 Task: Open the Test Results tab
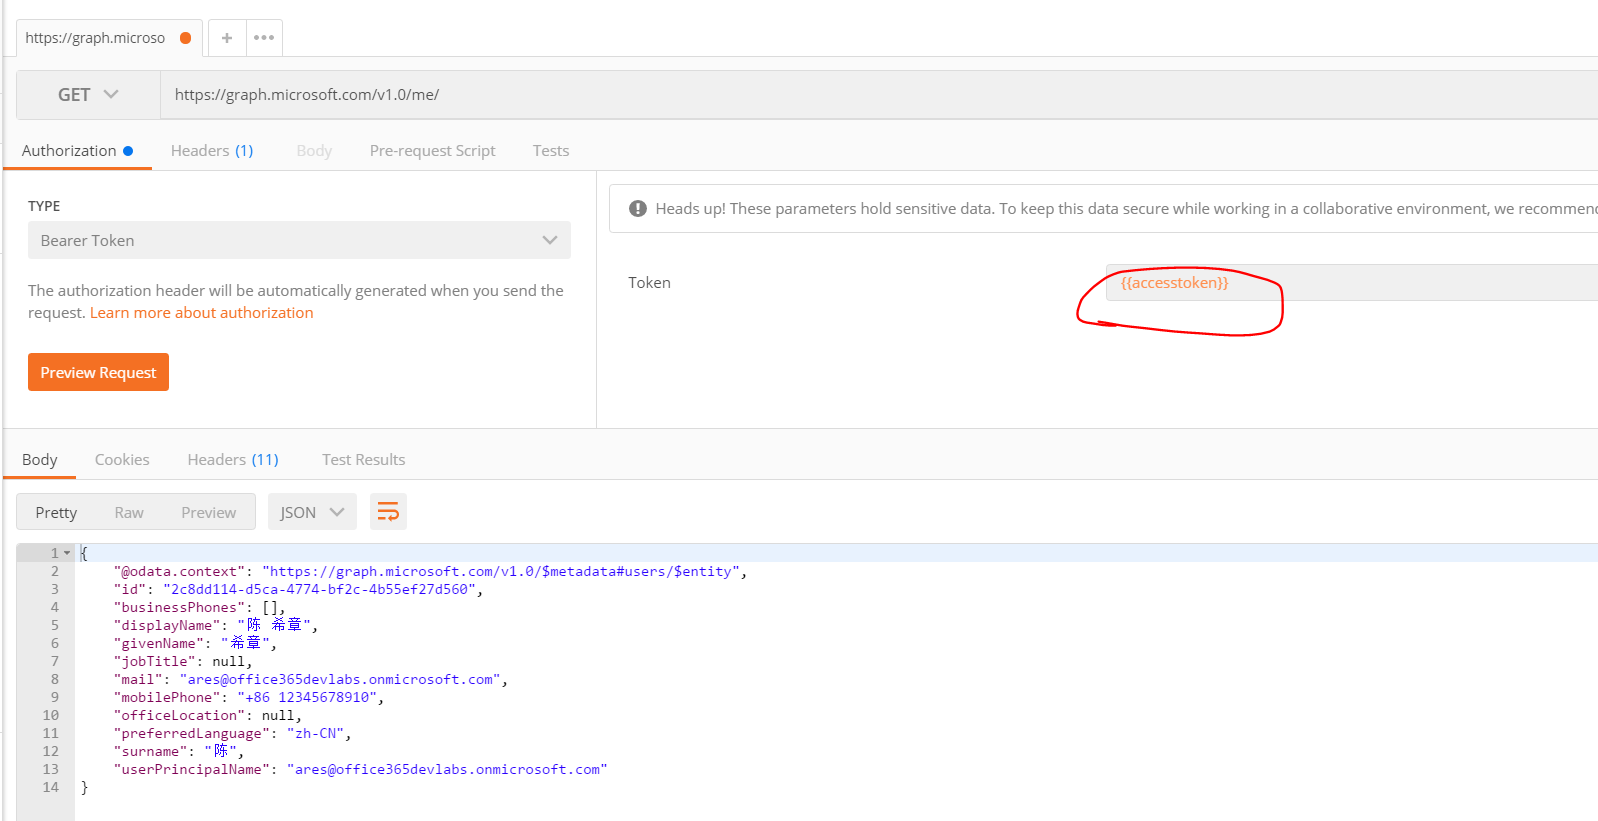coord(363,460)
